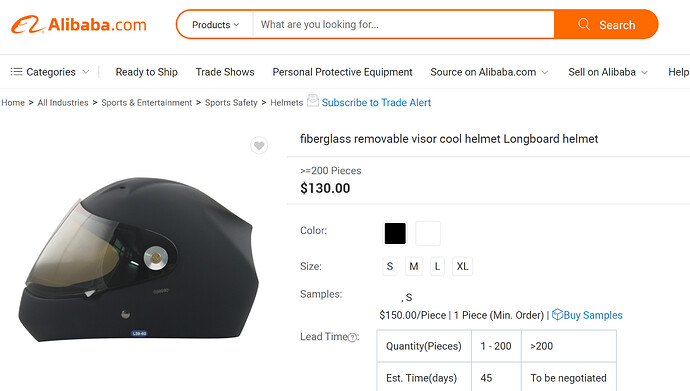Viewport: 690px width, 391px height.
Task: Open Personal Protective Equipment page
Action: click(342, 72)
